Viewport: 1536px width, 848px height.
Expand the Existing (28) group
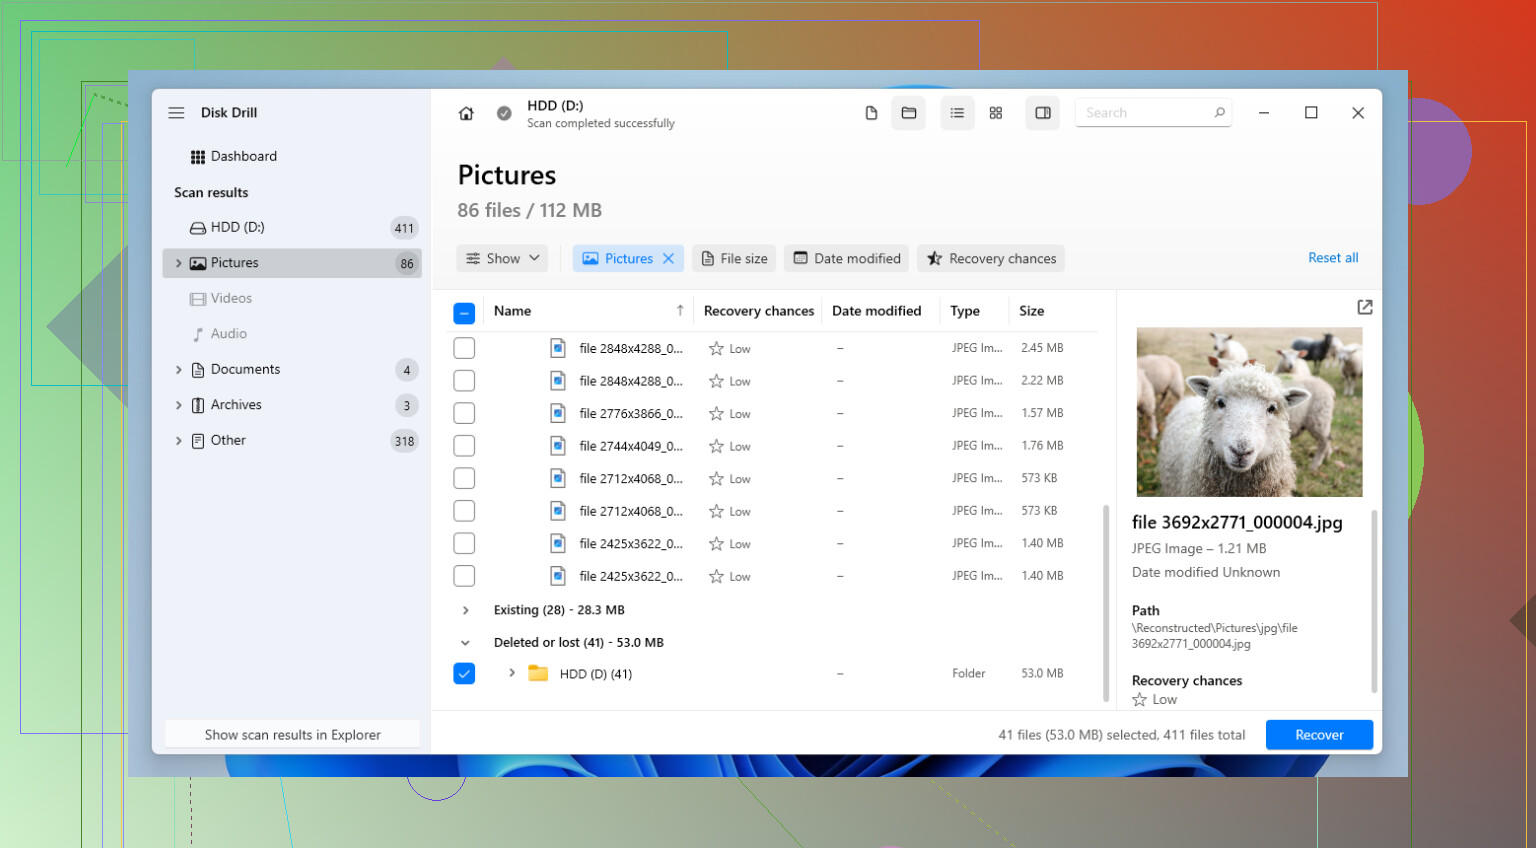coord(465,610)
